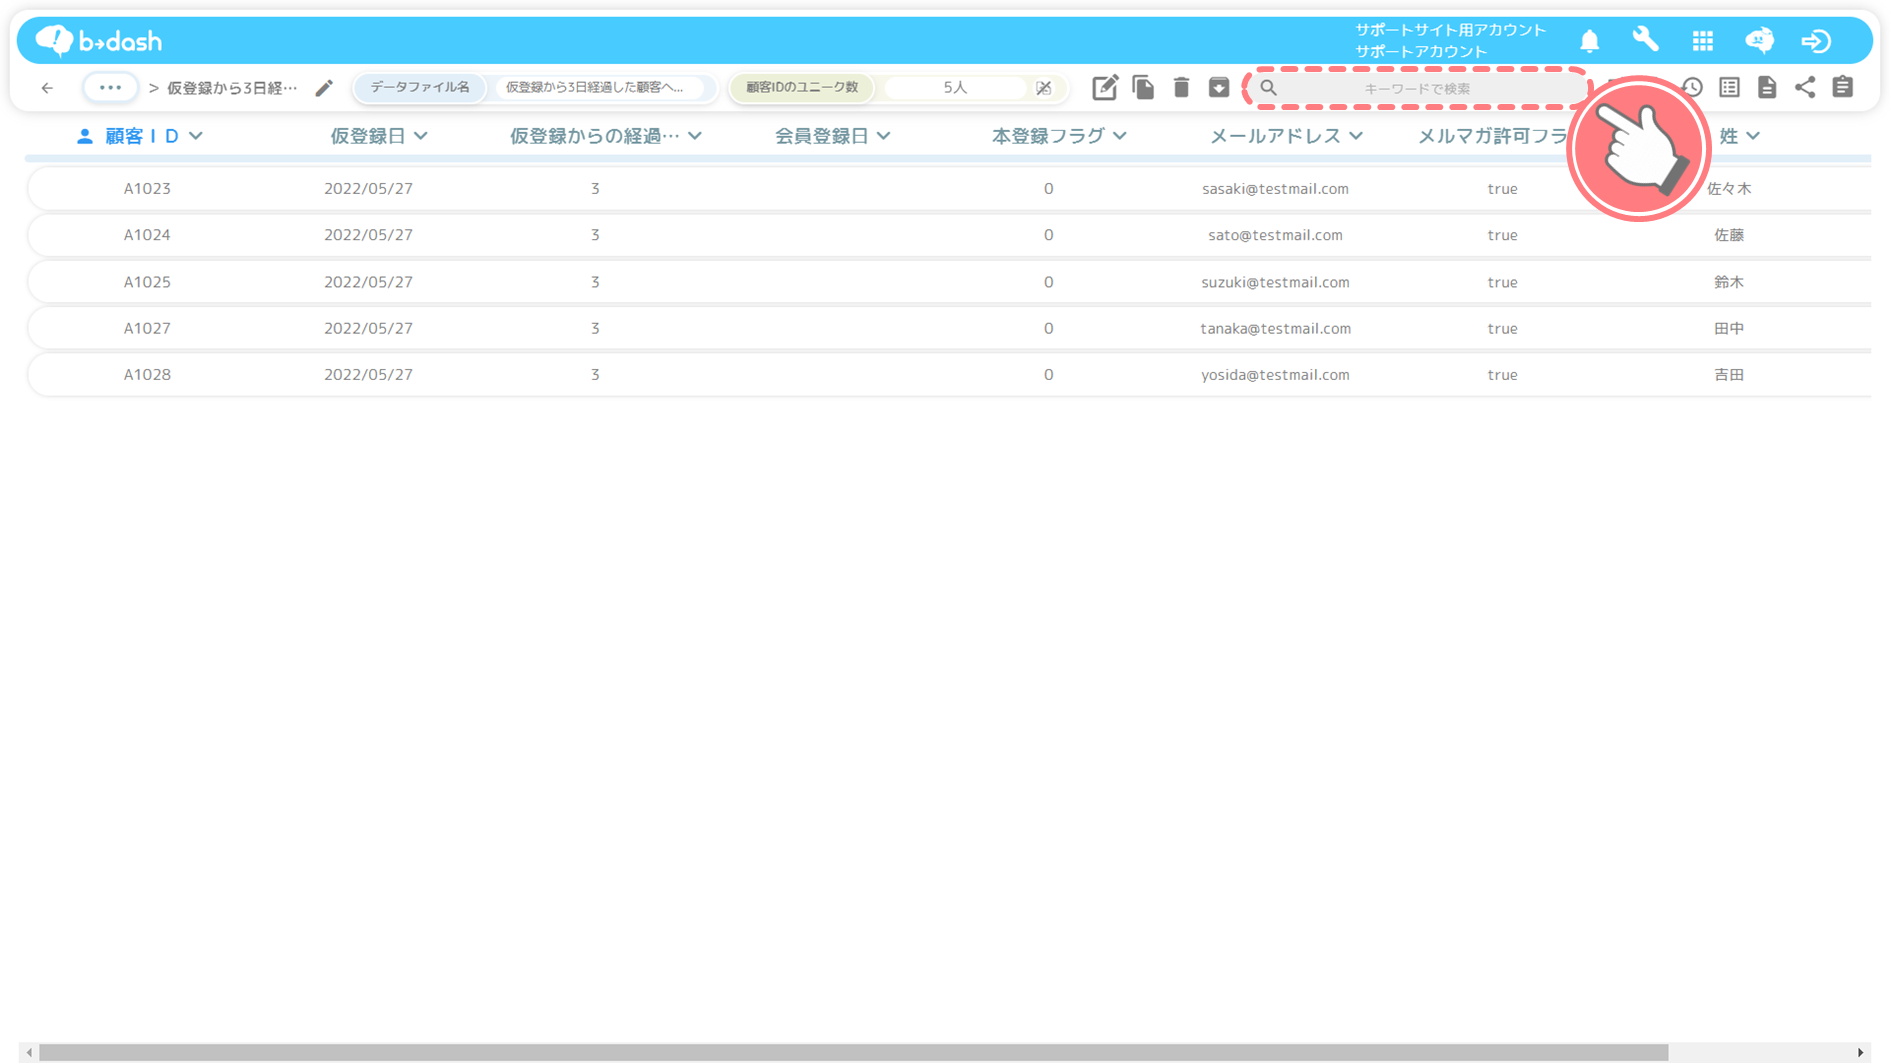Click the 田中 surname cell
This screenshot has height=1063, width=1890.
click(1729, 328)
